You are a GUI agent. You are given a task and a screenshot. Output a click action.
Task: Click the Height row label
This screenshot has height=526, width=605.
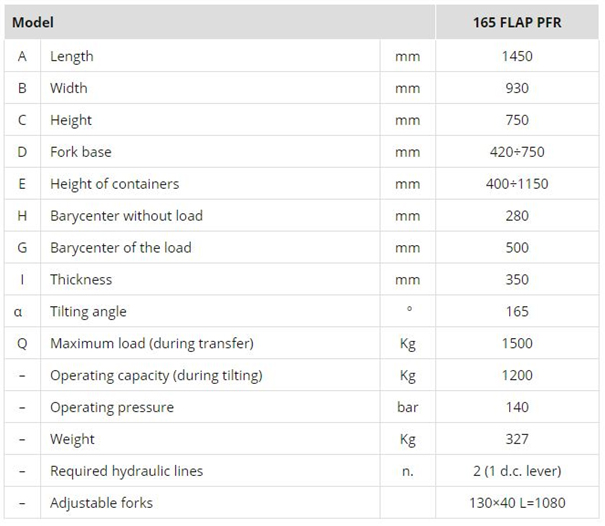pos(71,120)
